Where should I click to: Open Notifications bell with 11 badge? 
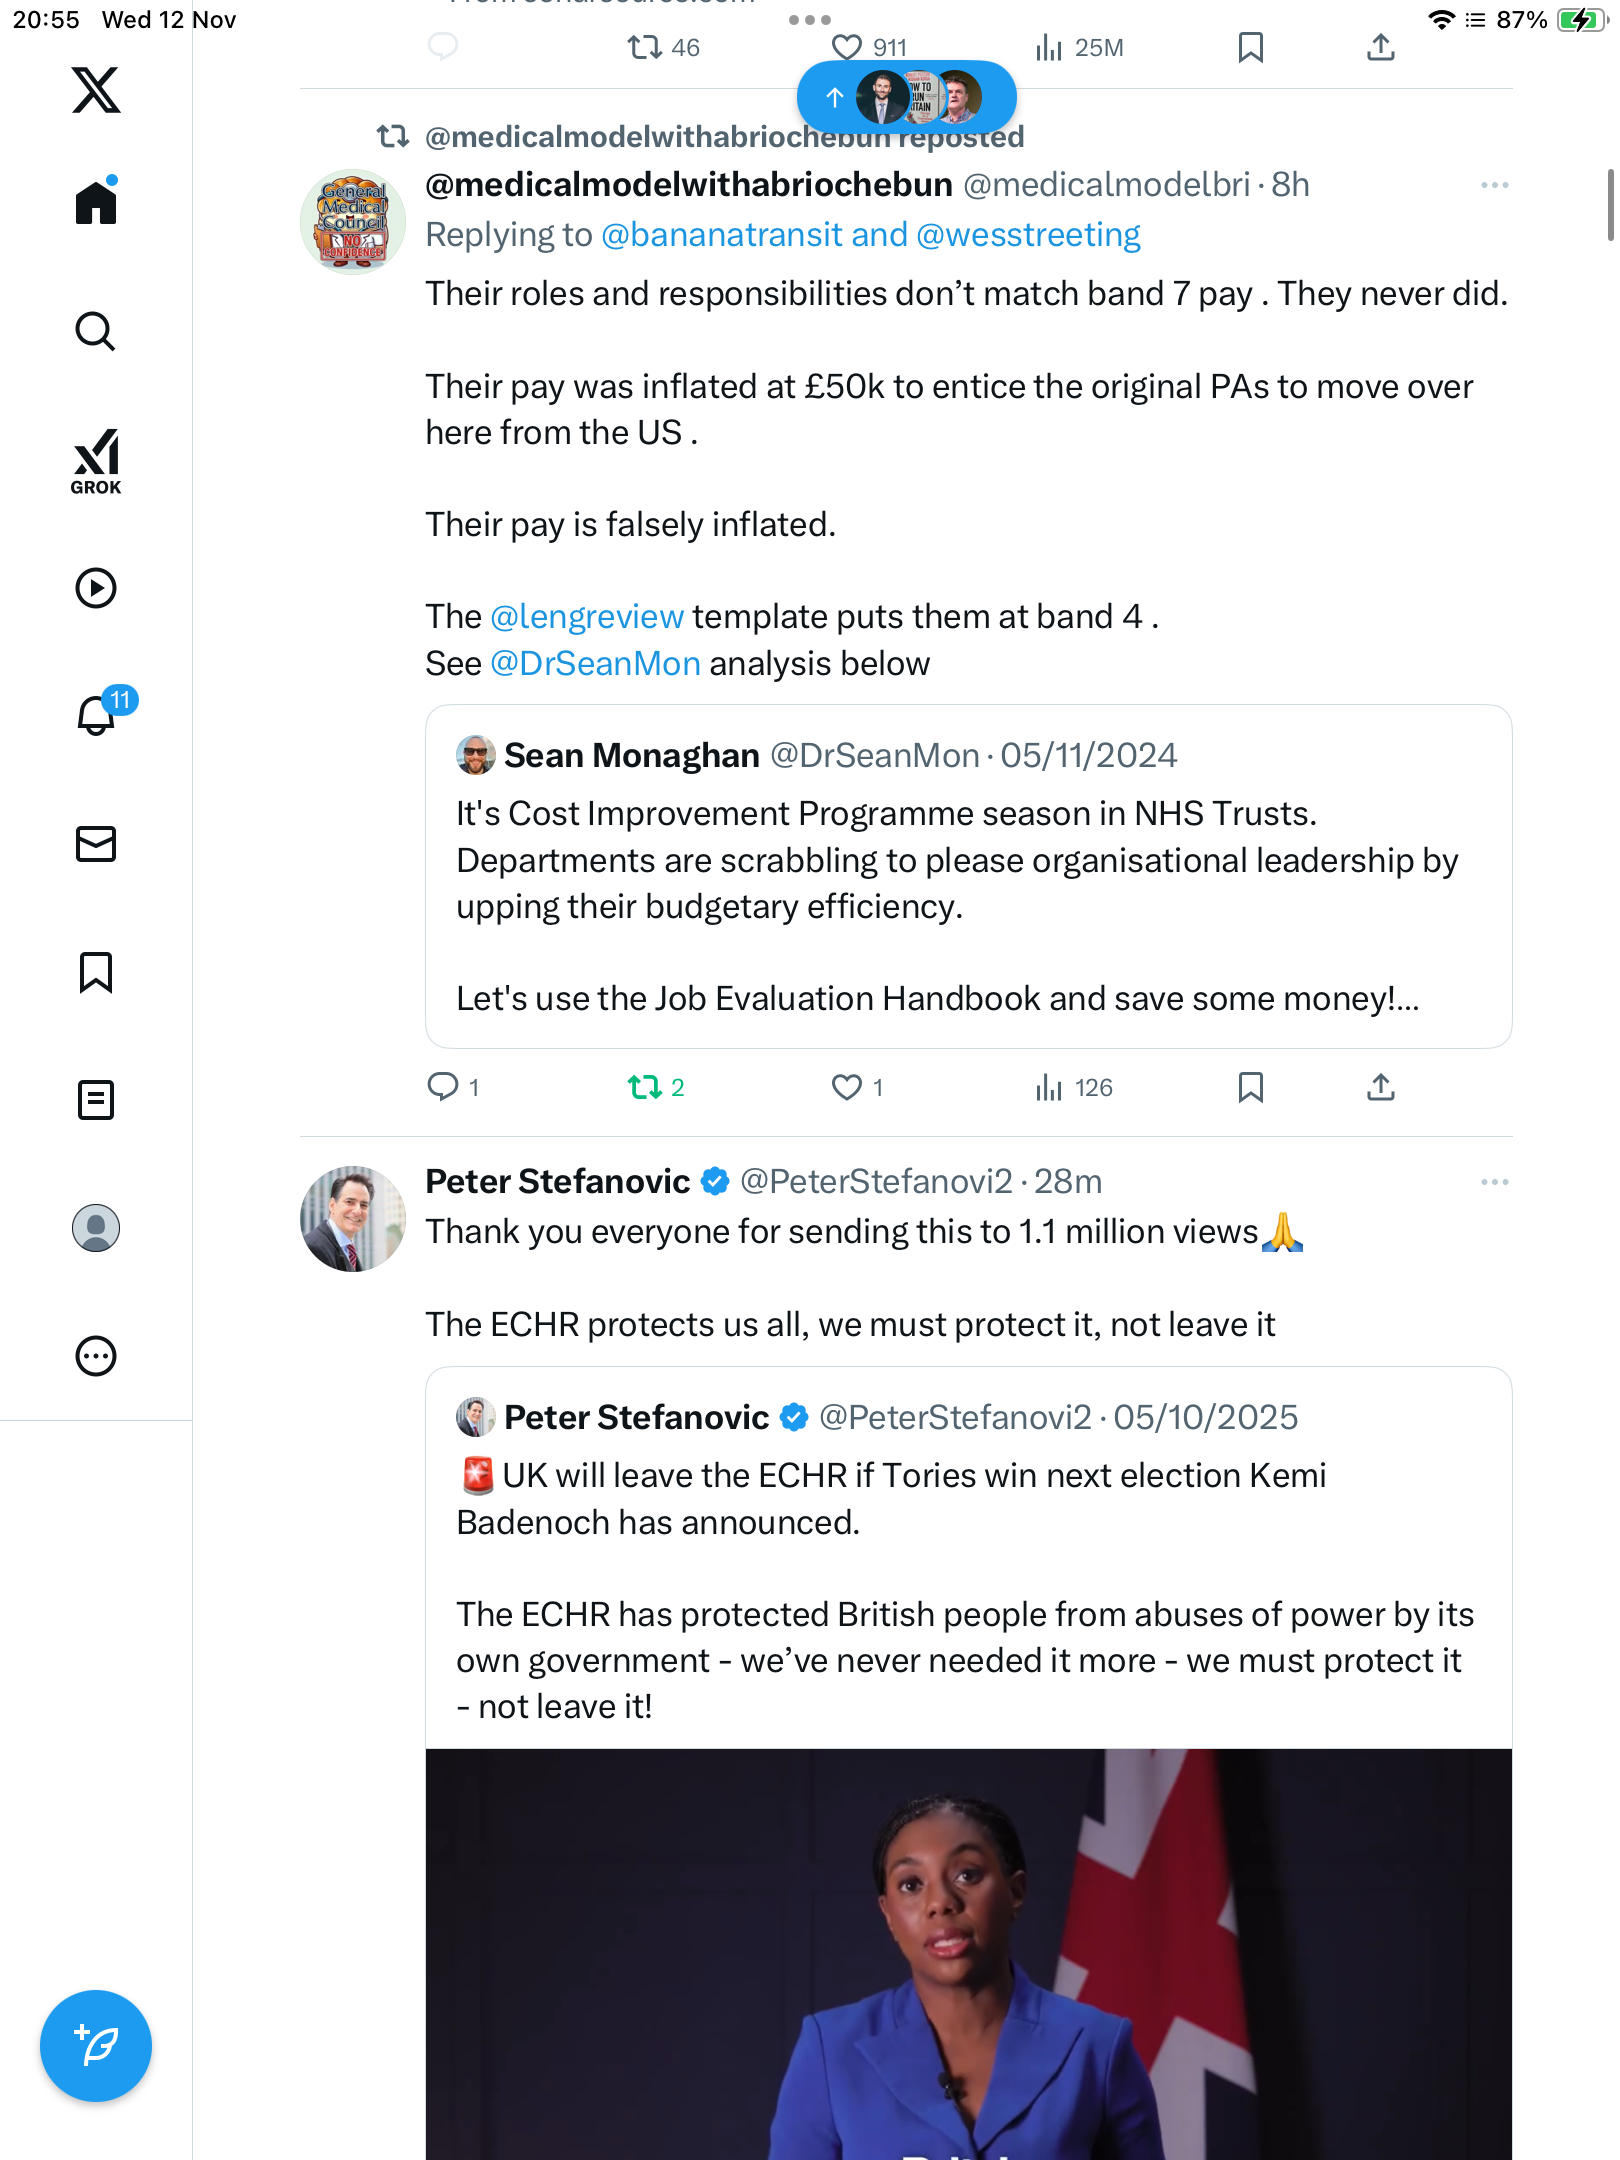(x=98, y=715)
